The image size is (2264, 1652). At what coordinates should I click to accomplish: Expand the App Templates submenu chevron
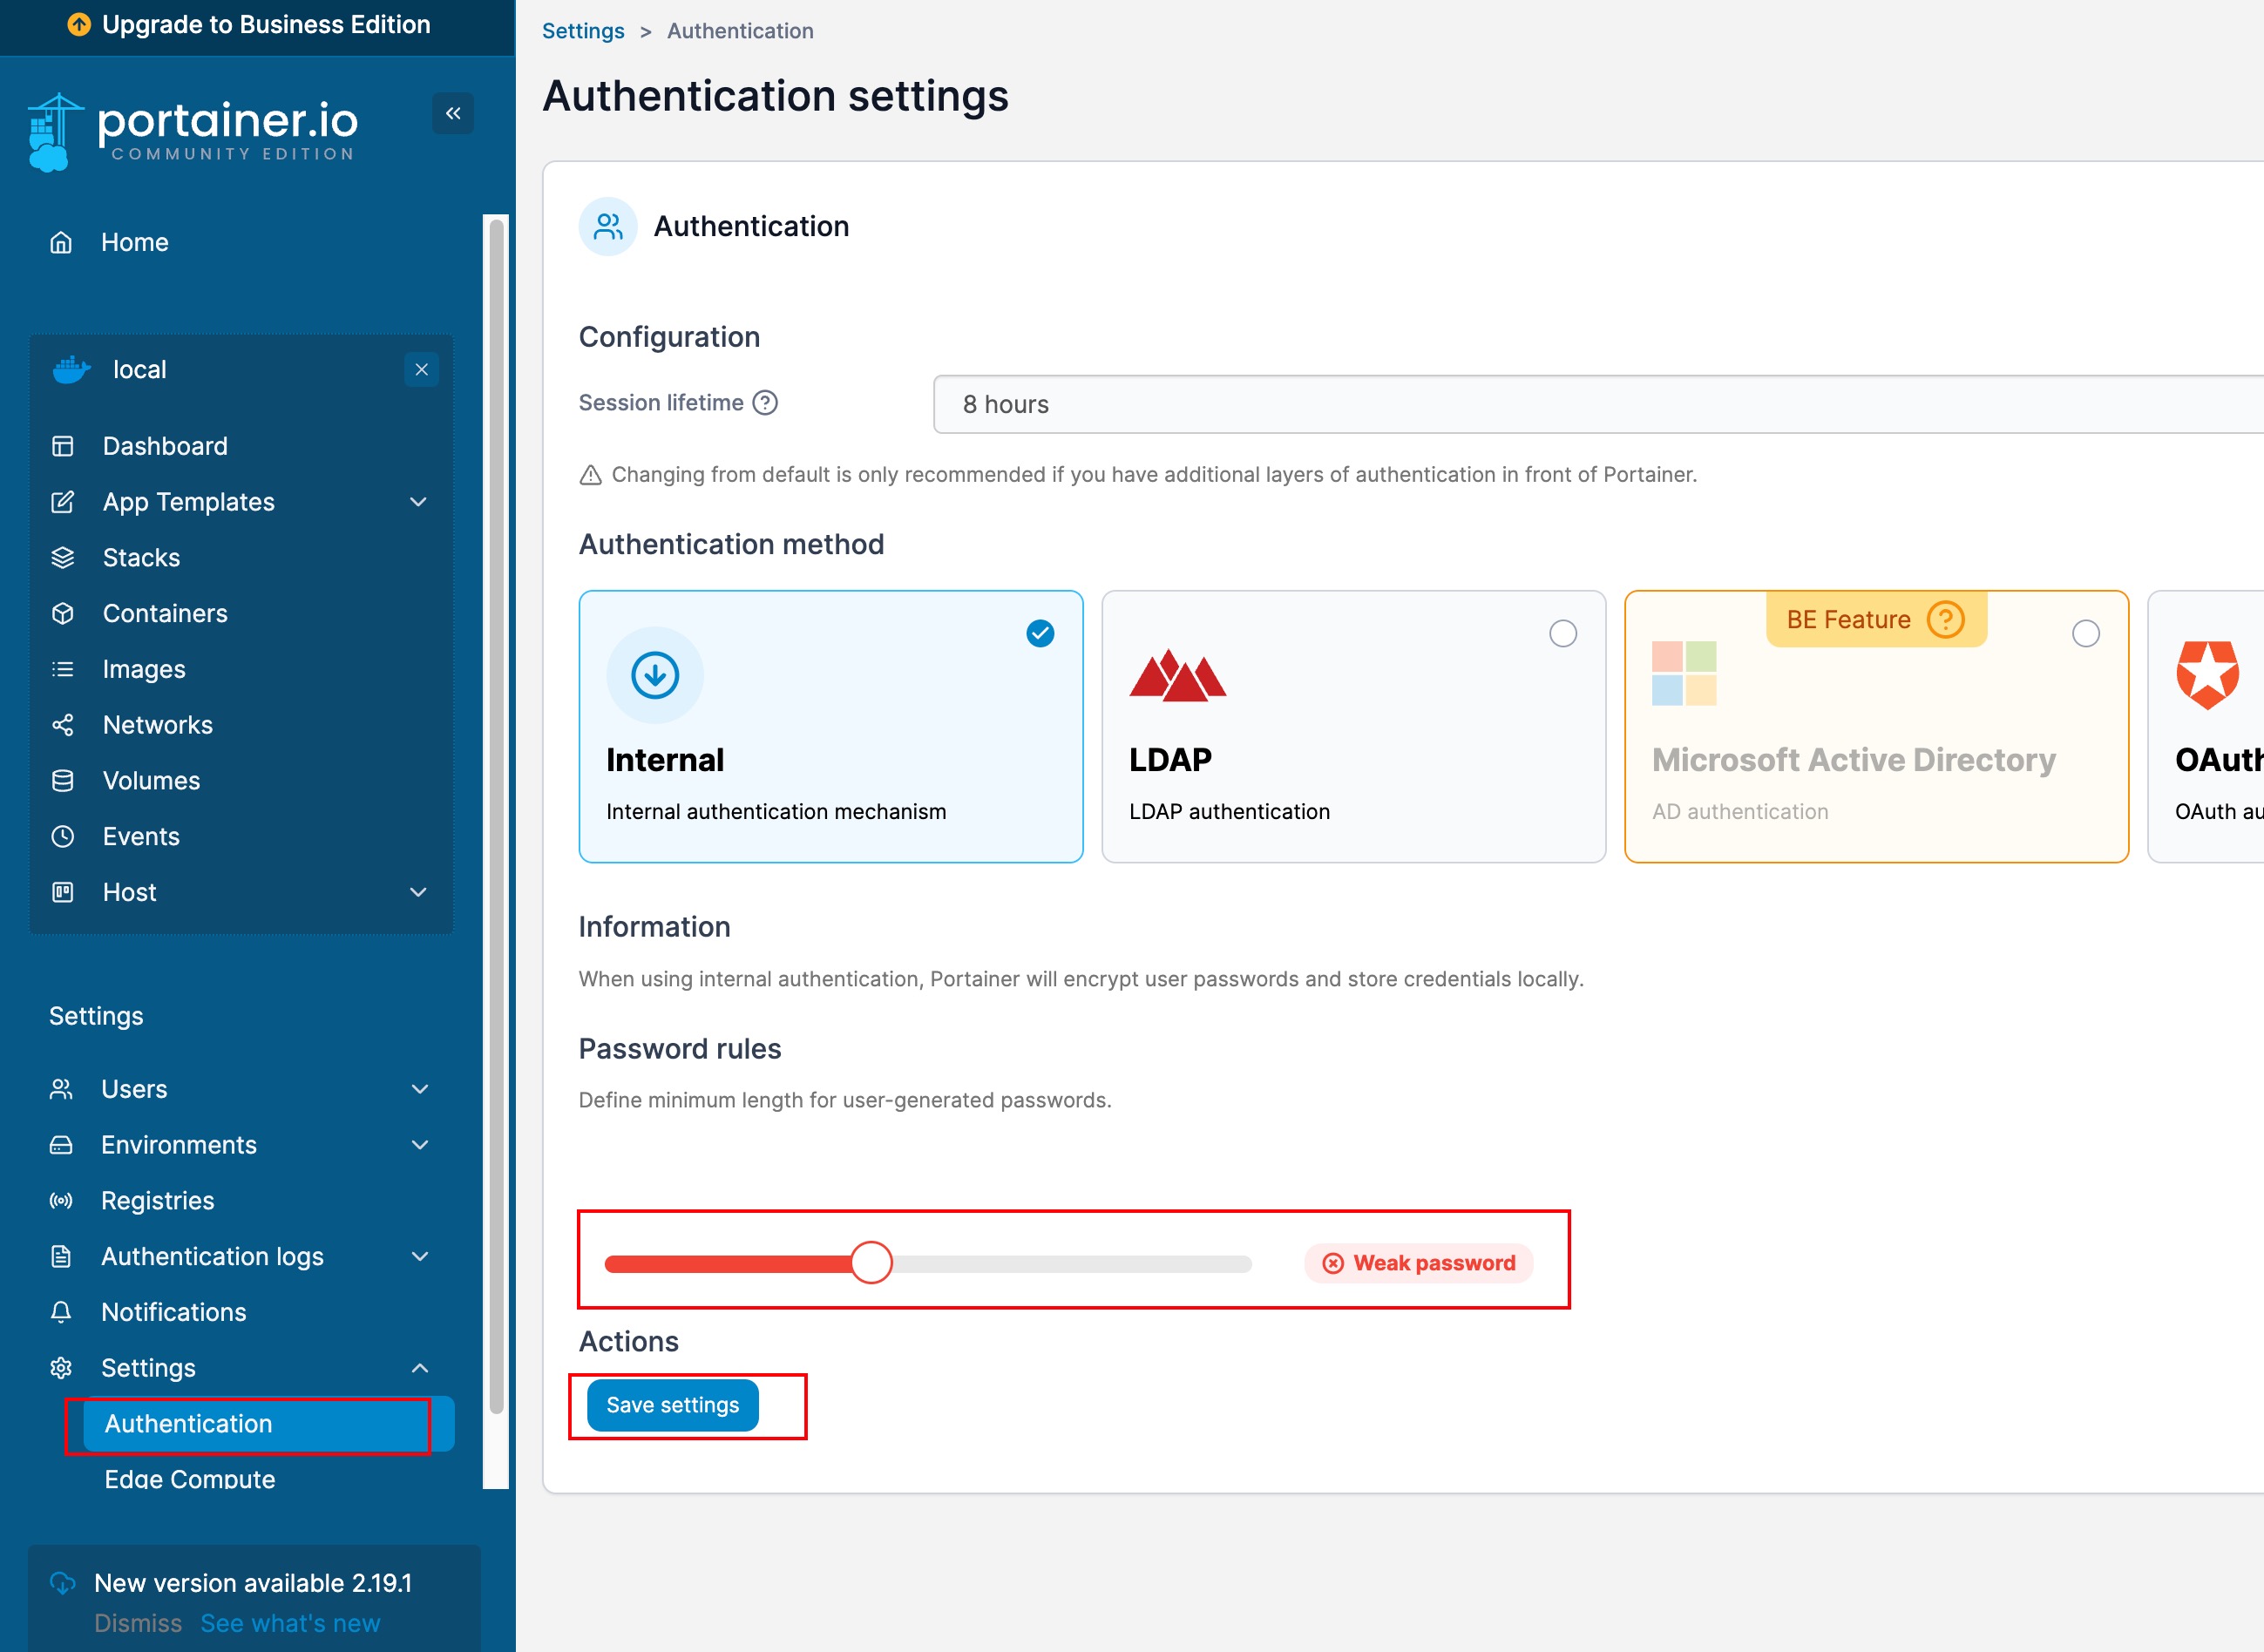pyautogui.click(x=419, y=502)
